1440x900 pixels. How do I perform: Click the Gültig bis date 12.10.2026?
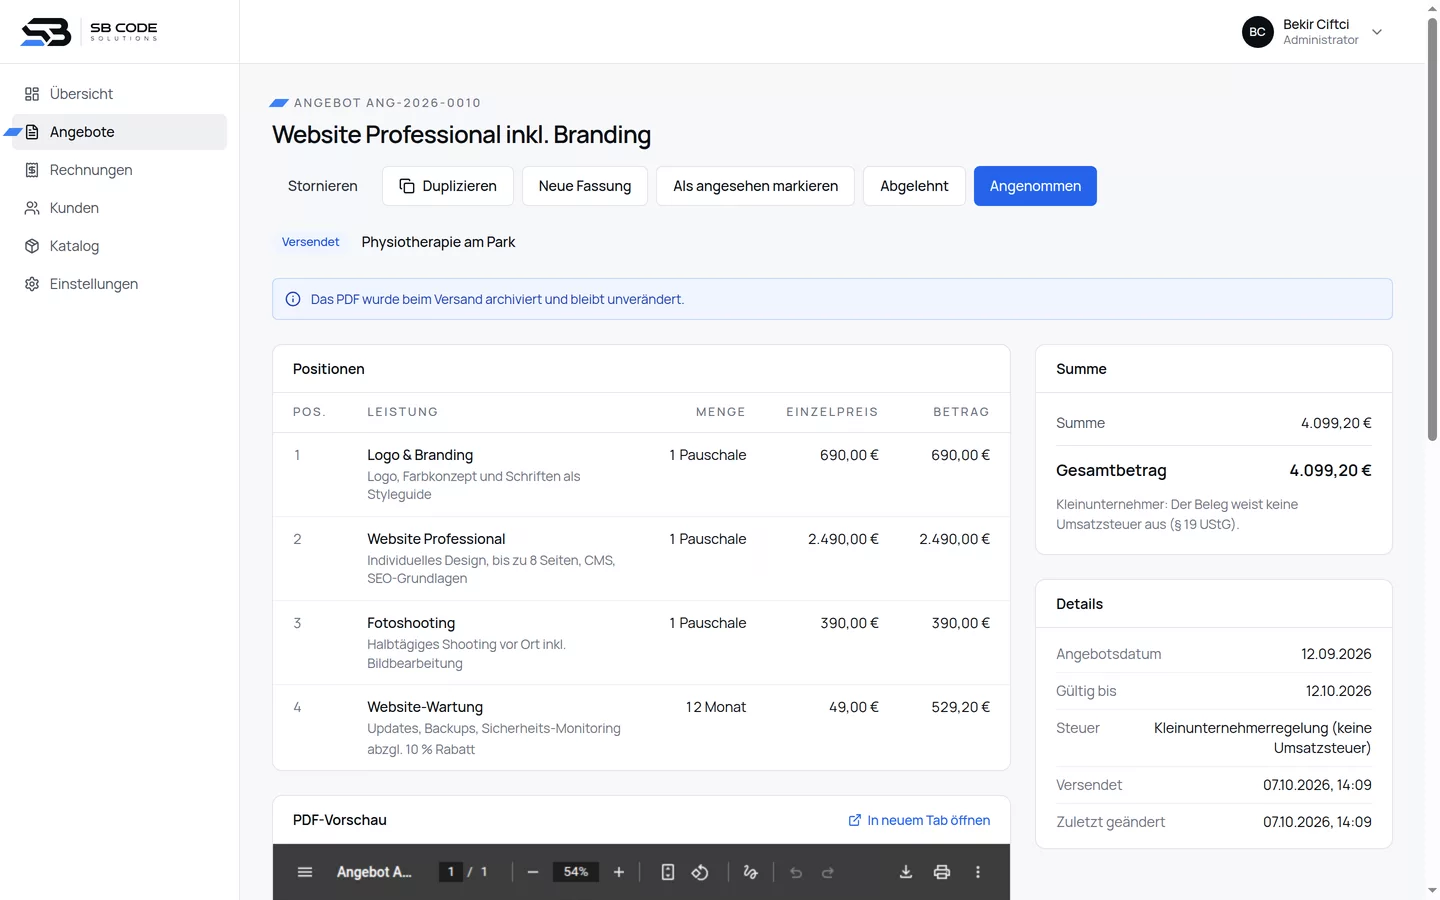tap(1339, 691)
